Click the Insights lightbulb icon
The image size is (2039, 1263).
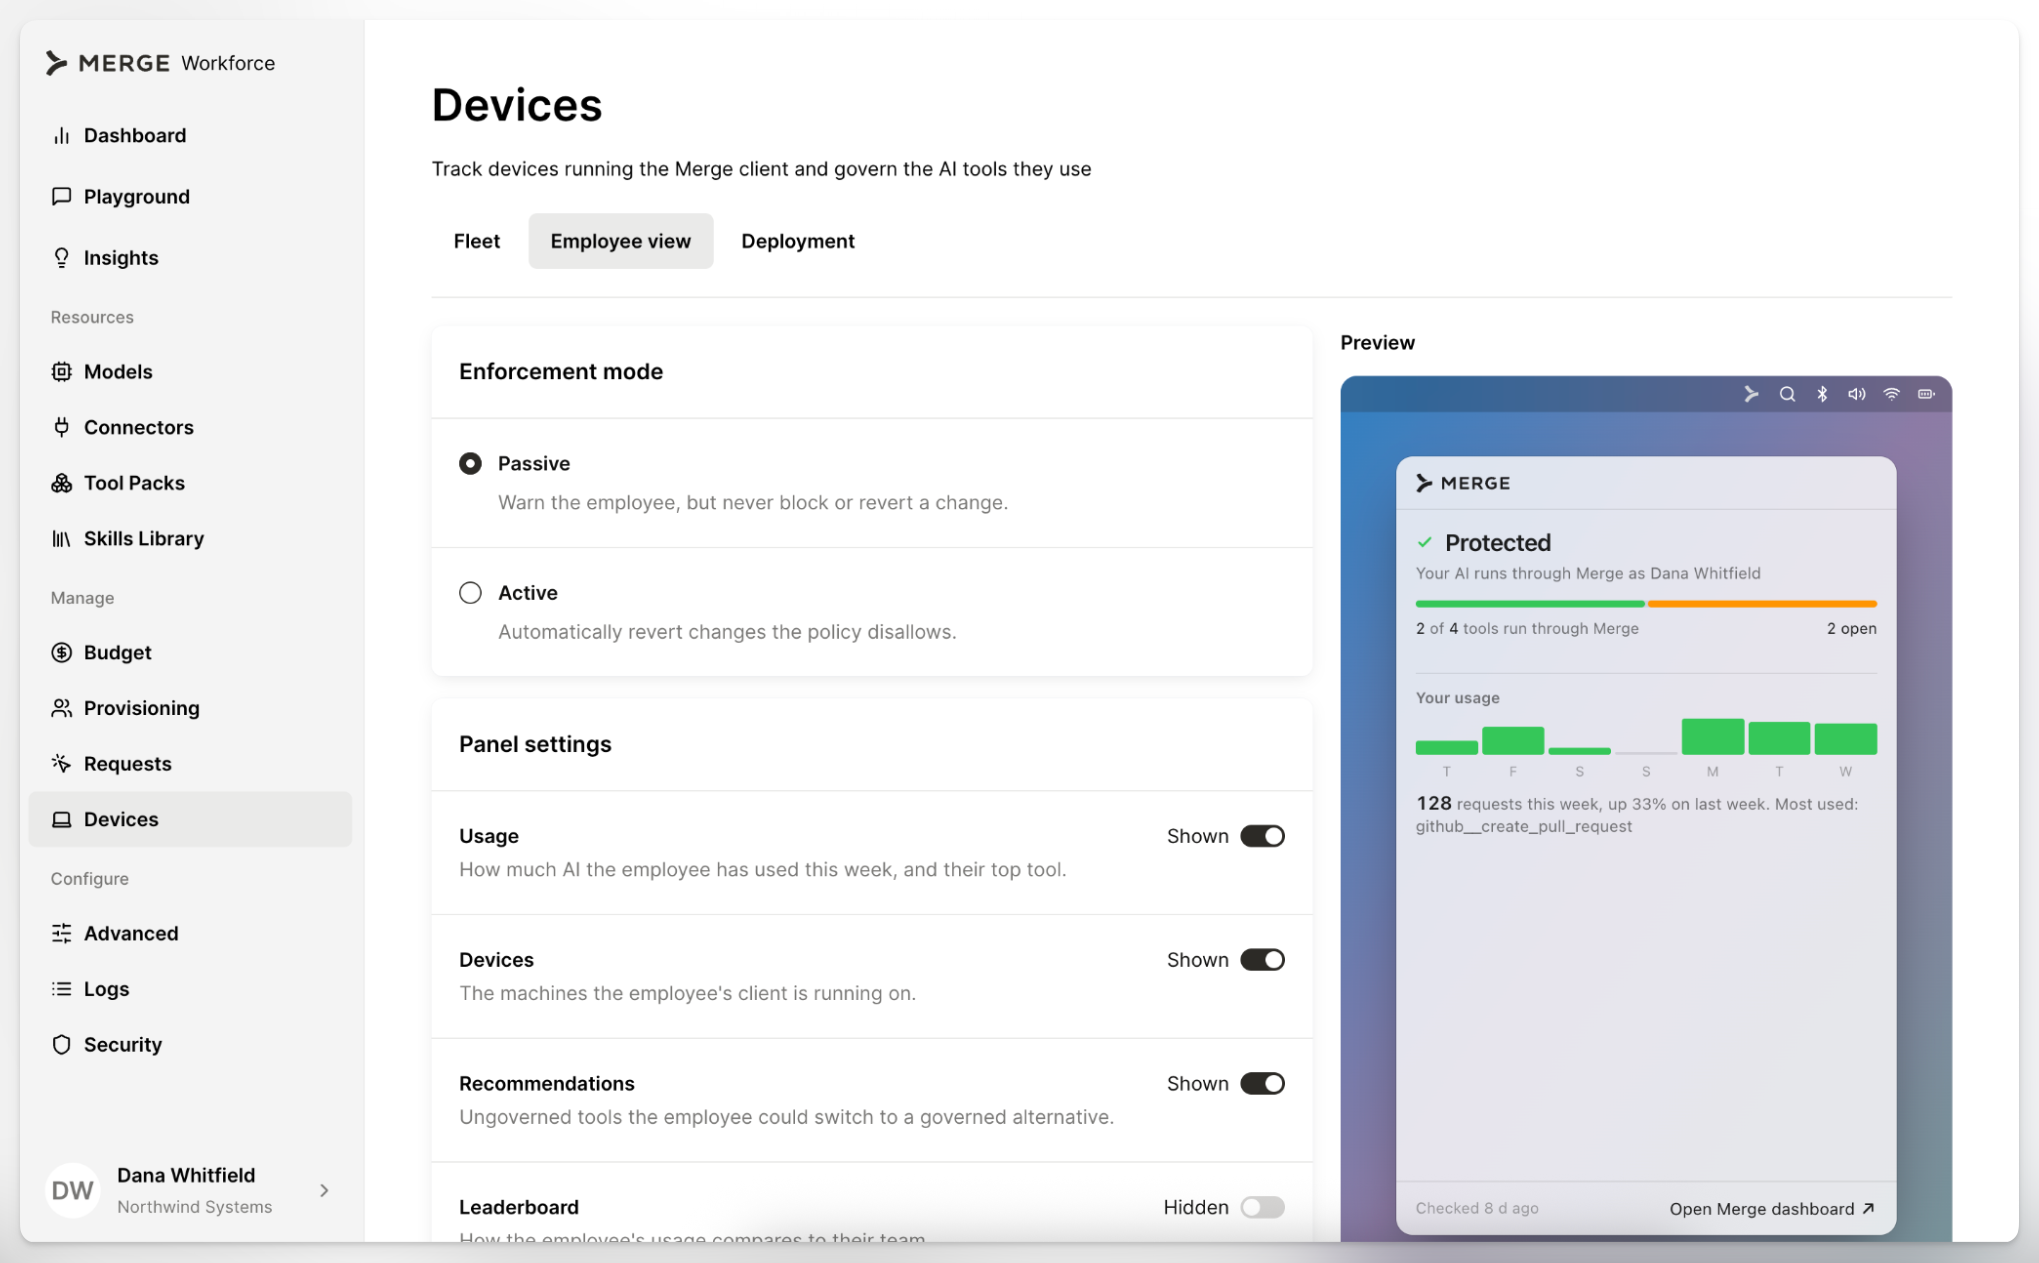pyautogui.click(x=61, y=257)
